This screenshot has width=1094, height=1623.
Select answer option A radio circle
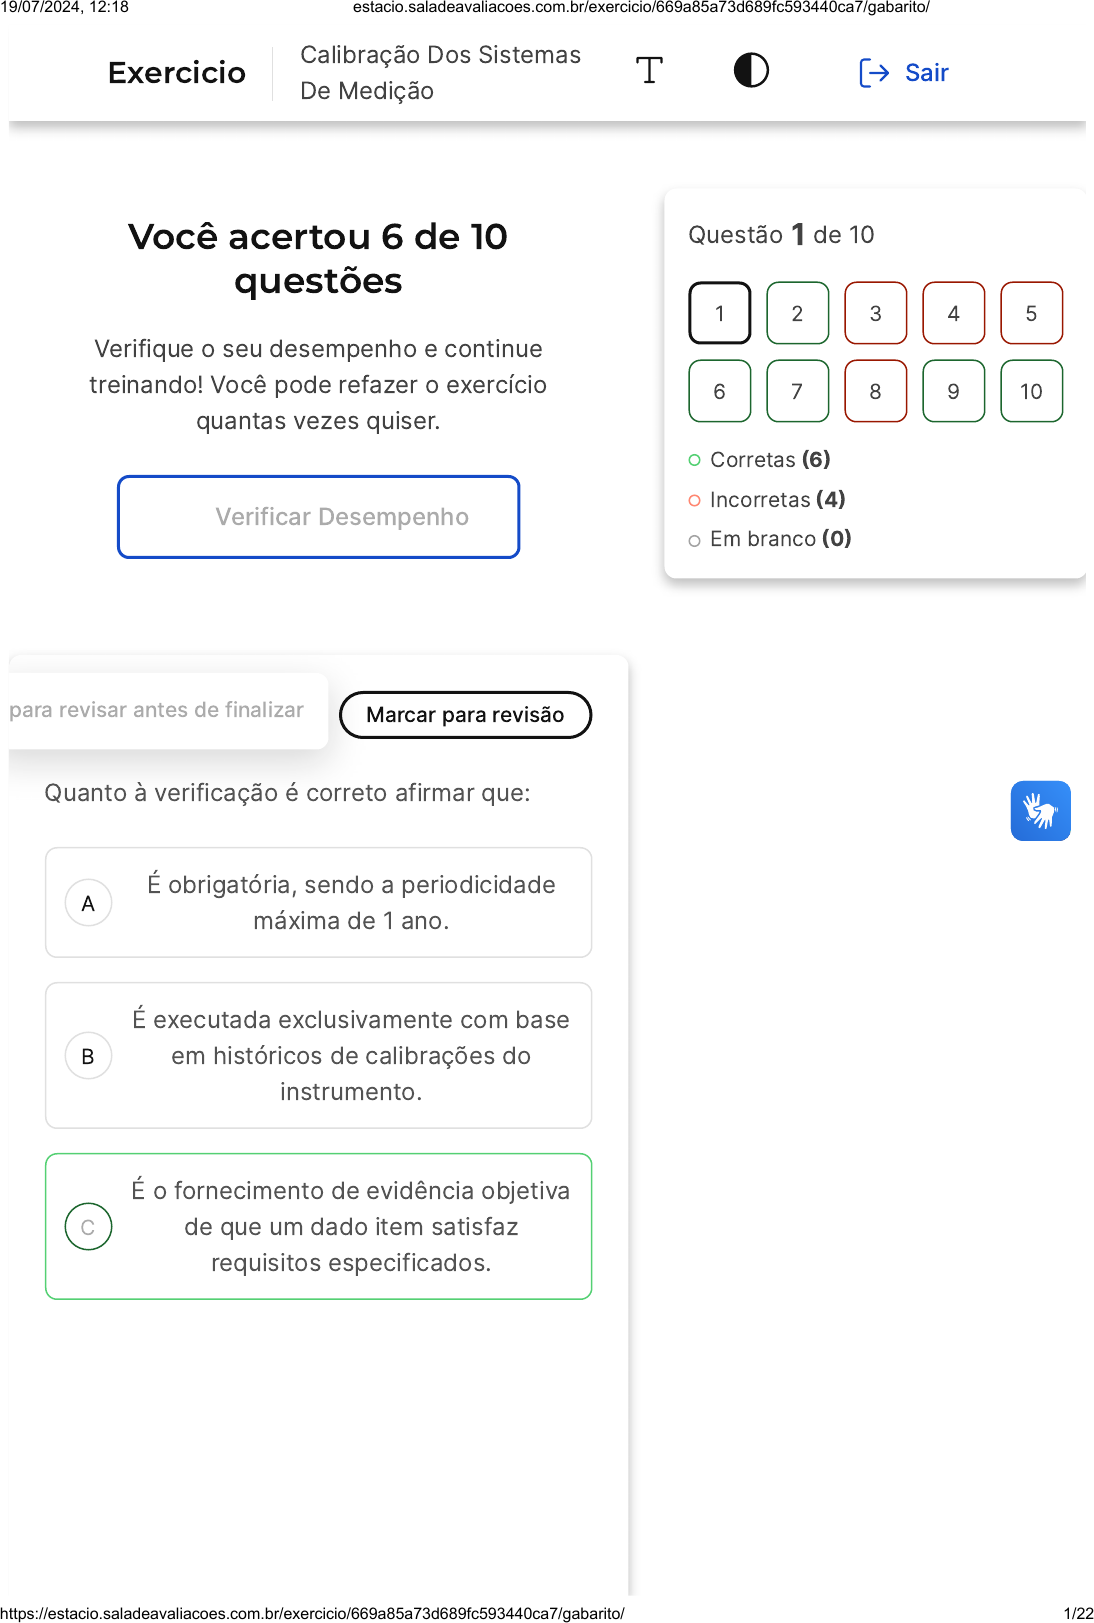(89, 903)
